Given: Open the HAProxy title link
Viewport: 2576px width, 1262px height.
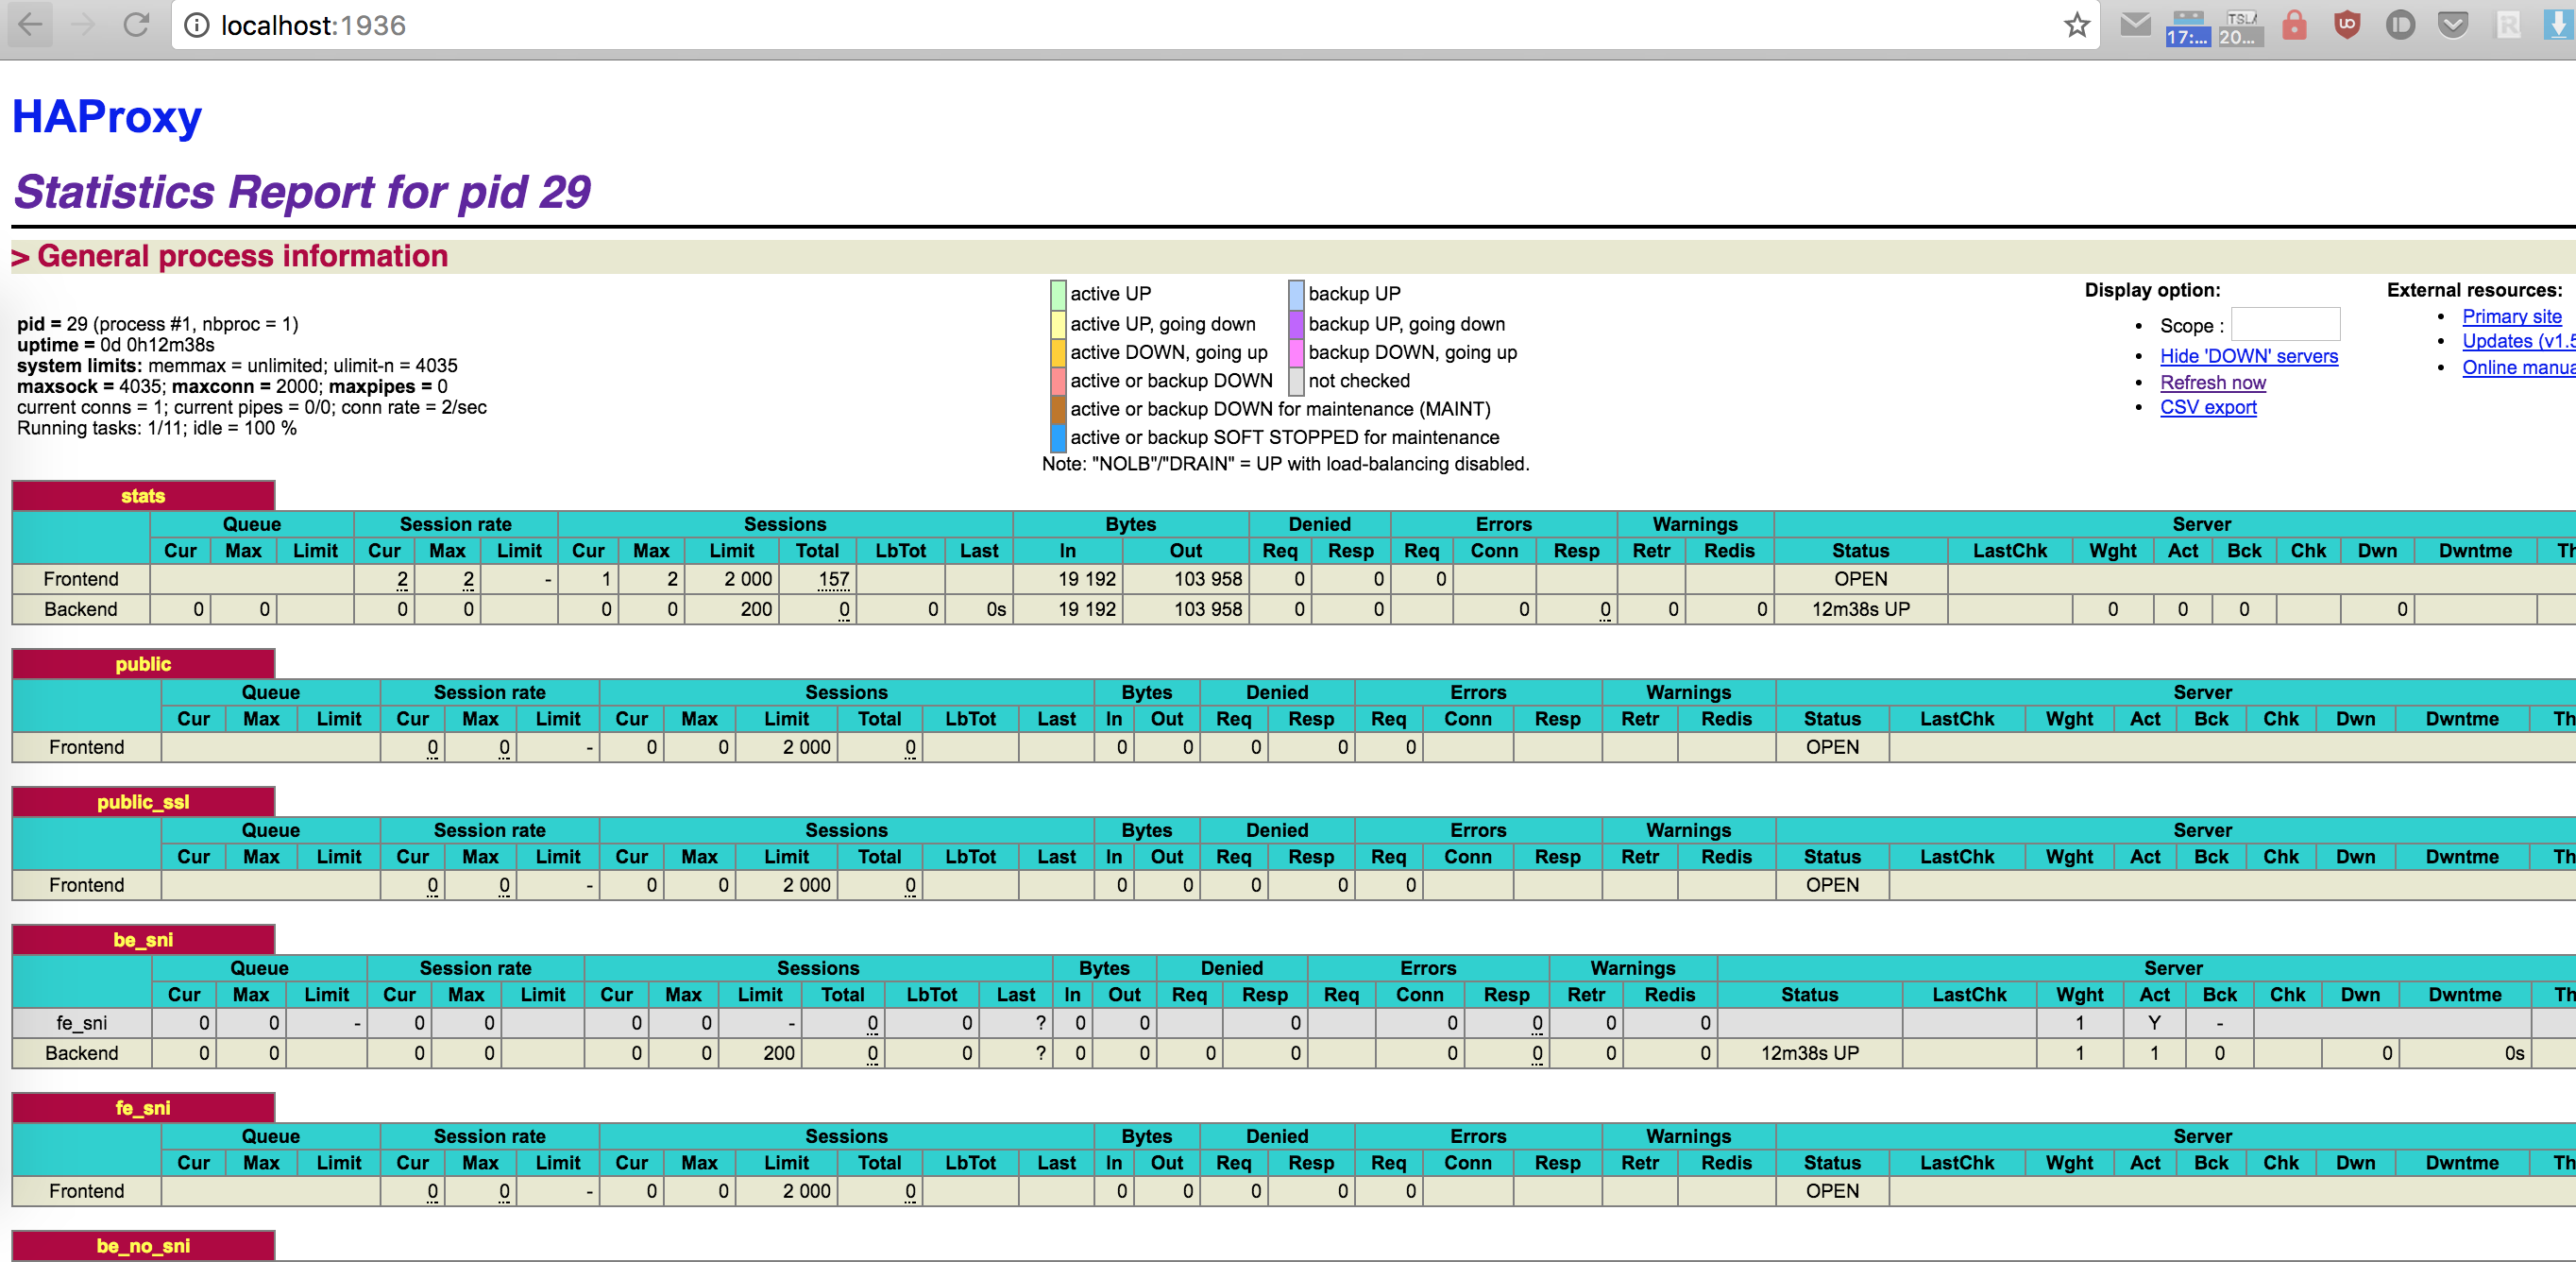Looking at the screenshot, I should tap(107, 117).
